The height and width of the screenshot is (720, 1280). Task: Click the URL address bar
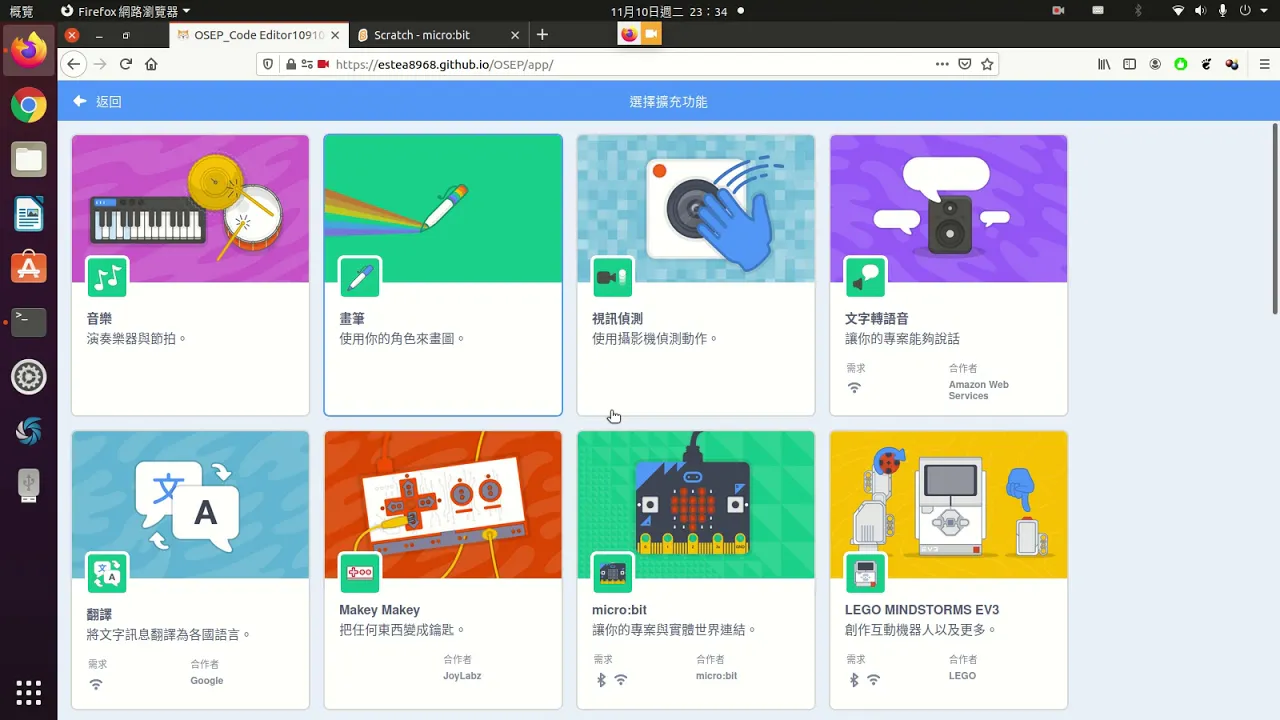tap(630, 64)
